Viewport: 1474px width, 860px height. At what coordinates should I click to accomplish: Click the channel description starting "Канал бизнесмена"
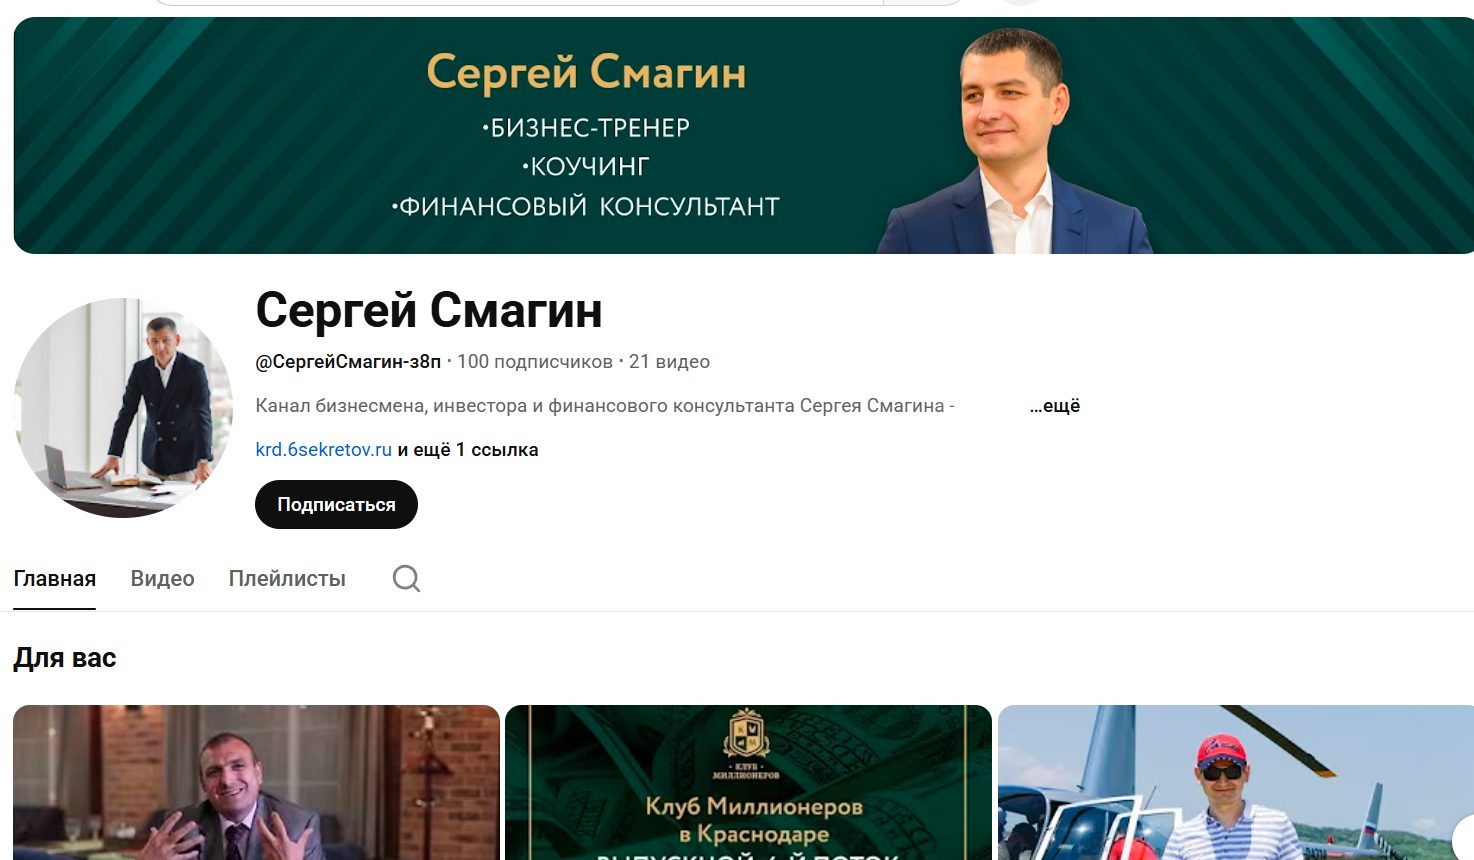(x=605, y=406)
